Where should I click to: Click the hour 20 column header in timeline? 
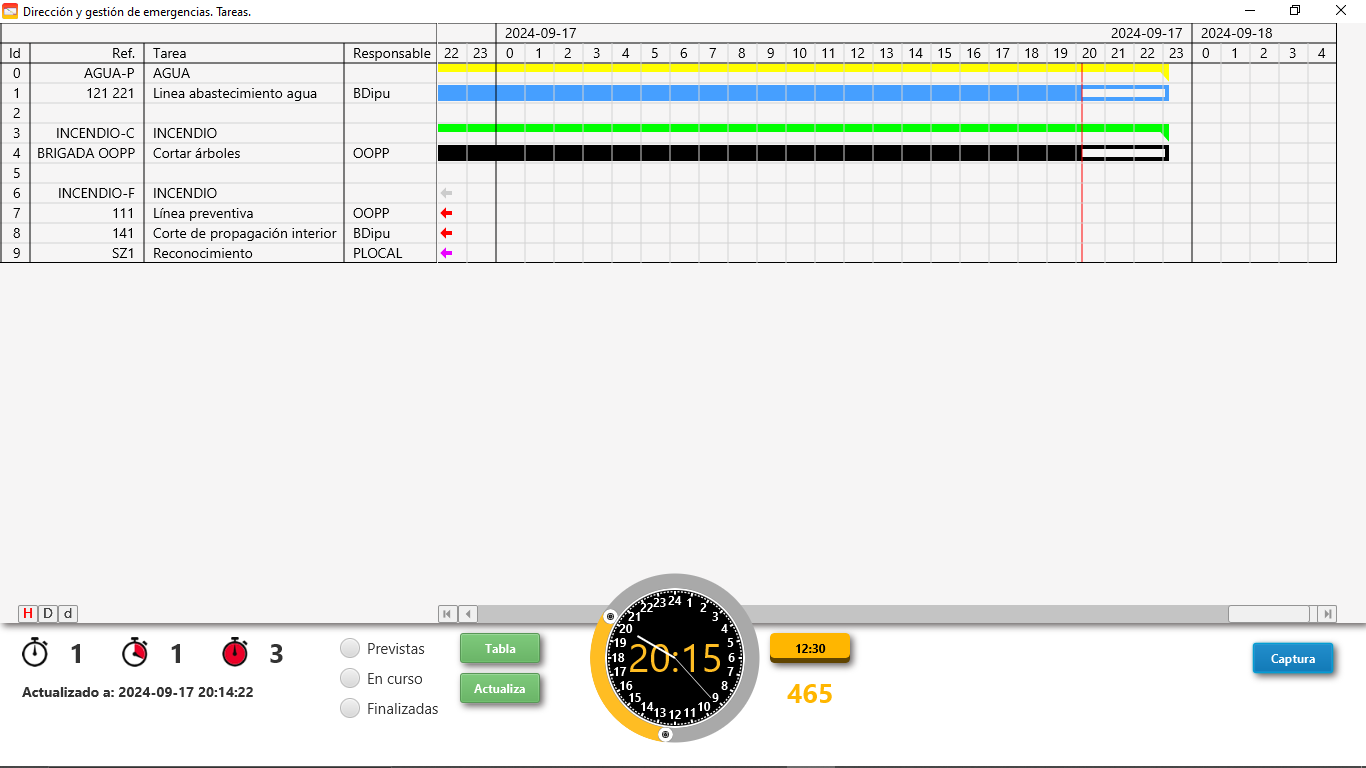(1089, 53)
